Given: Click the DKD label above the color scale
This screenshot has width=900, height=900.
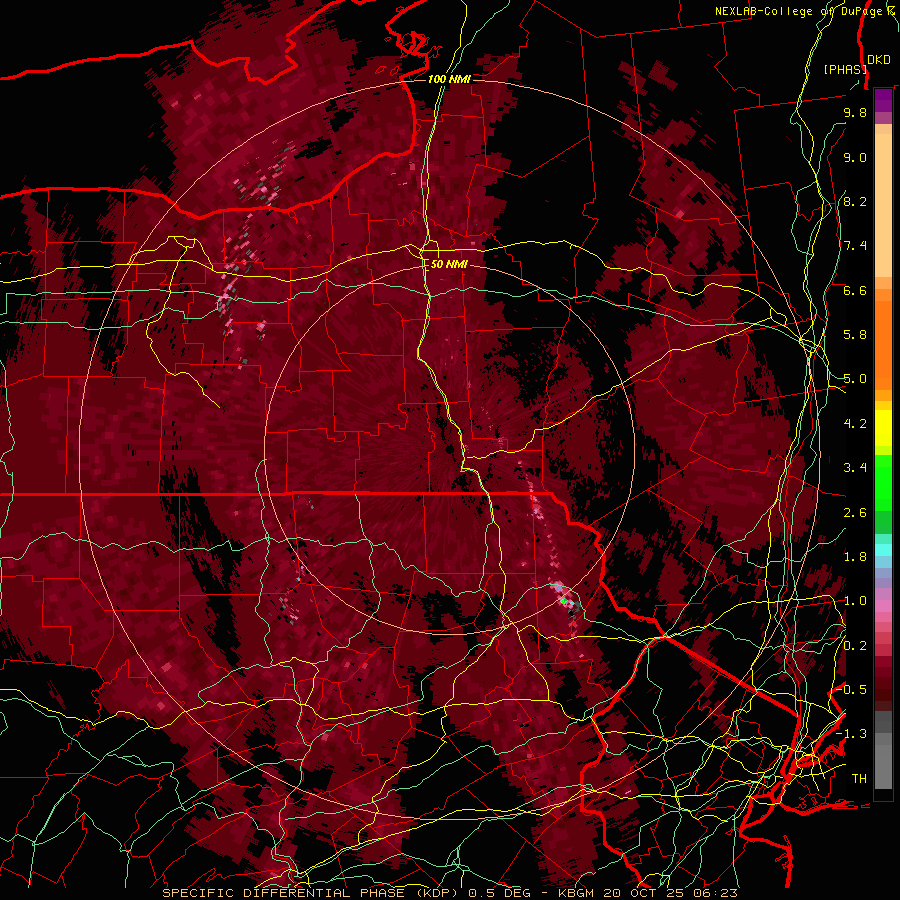Looking at the screenshot, I should (x=879, y=59).
